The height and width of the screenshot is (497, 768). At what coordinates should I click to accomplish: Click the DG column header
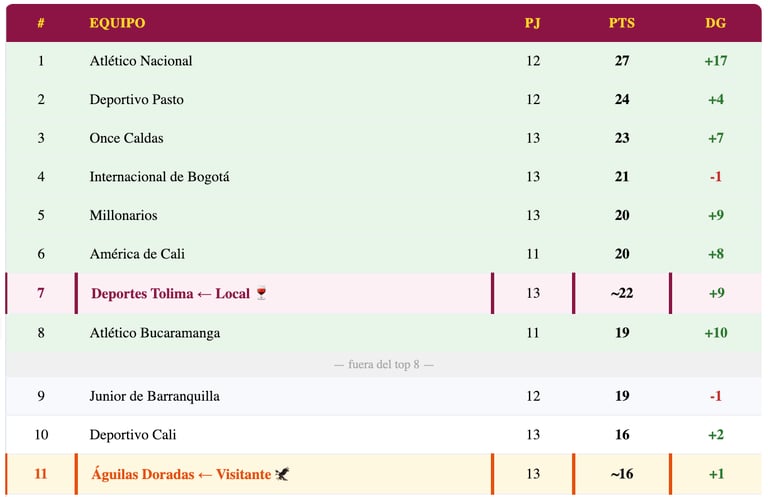pyautogui.click(x=715, y=23)
